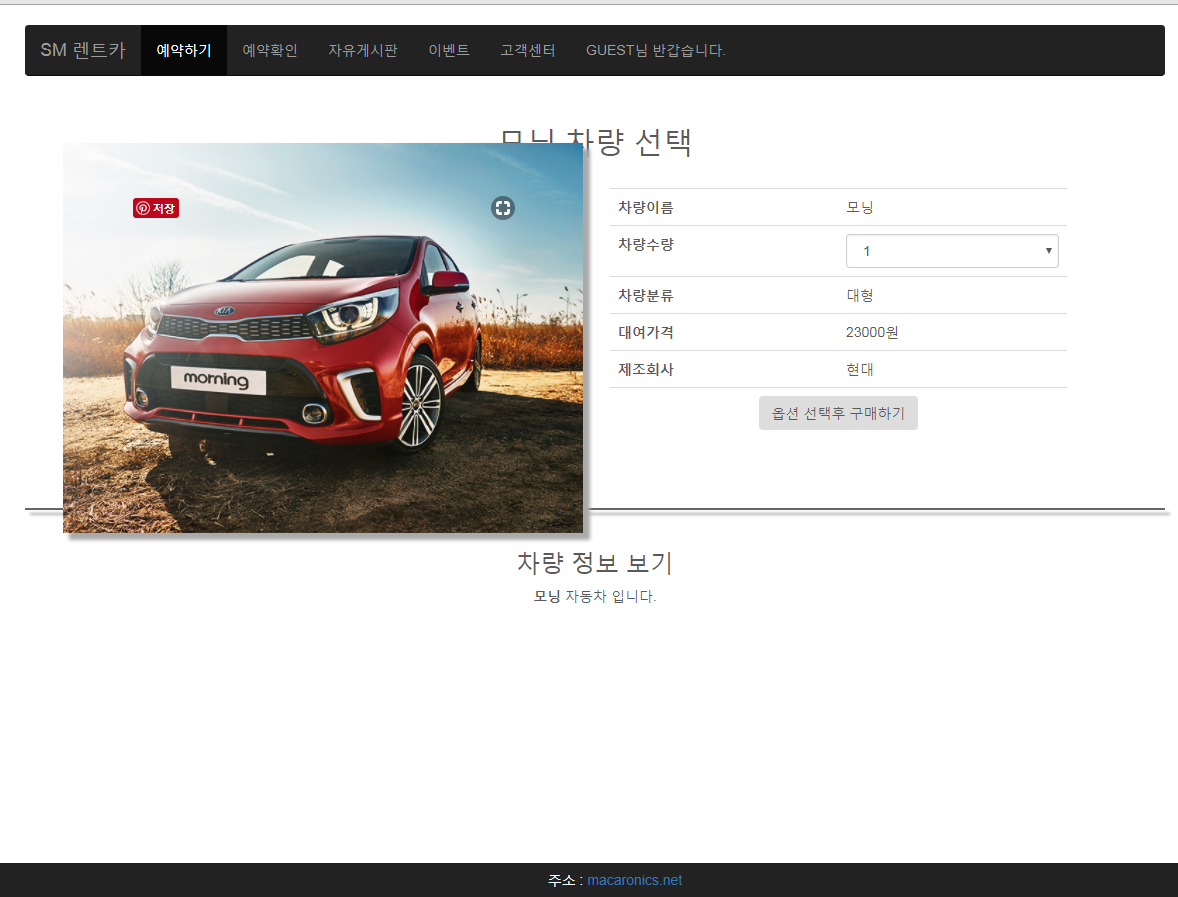Screen dimensions: 1178x897
Task: Select the 이벤트 menu item
Action: tap(449, 50)
